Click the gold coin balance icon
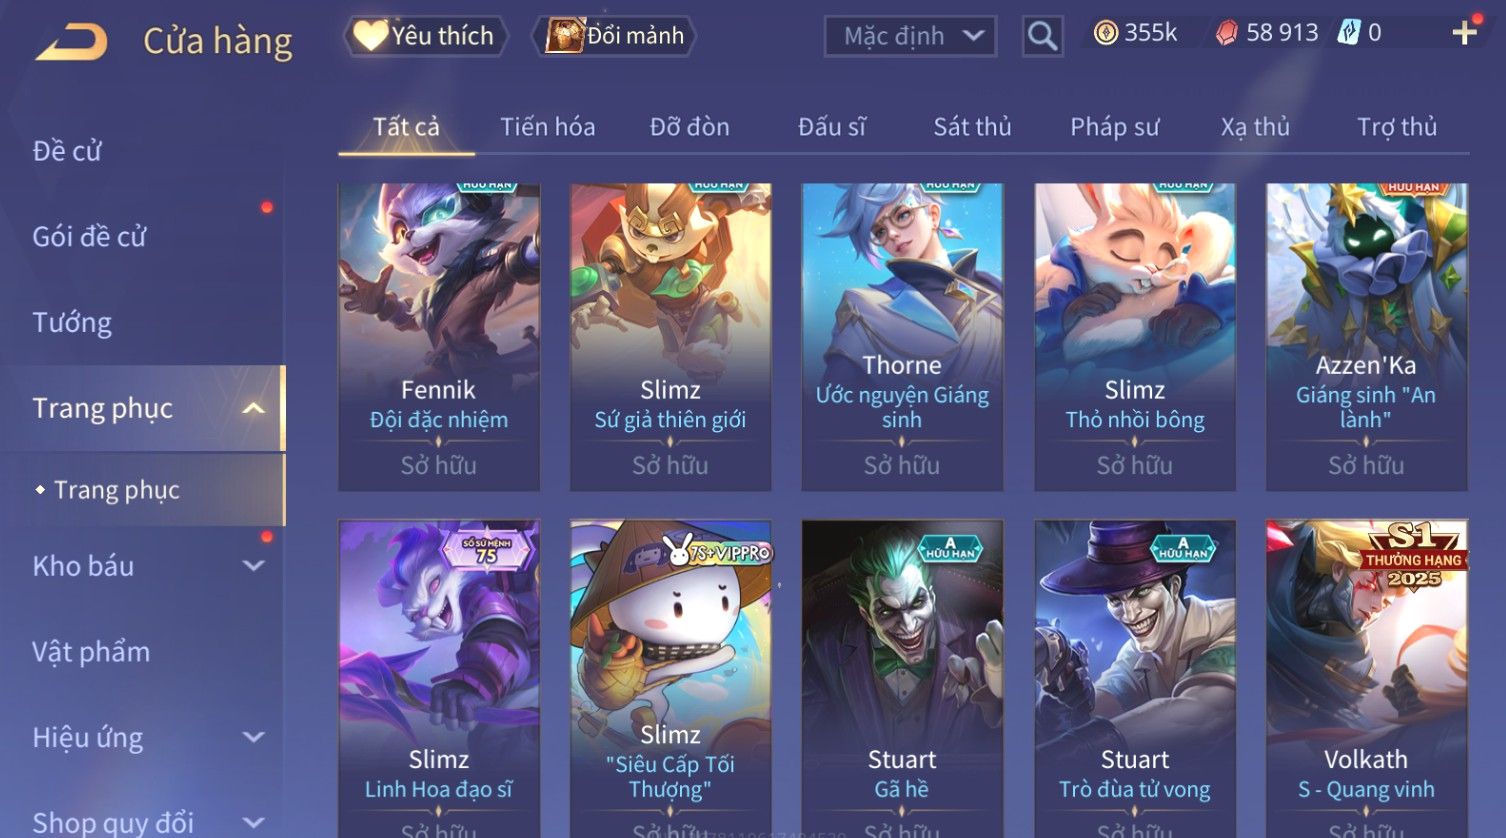The image size is (1506, 838). [x=1105, y=34]
